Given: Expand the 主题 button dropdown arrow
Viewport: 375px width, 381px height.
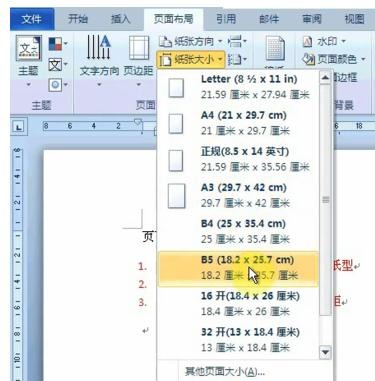Looking at the screenshot, I should pos(29,84).
